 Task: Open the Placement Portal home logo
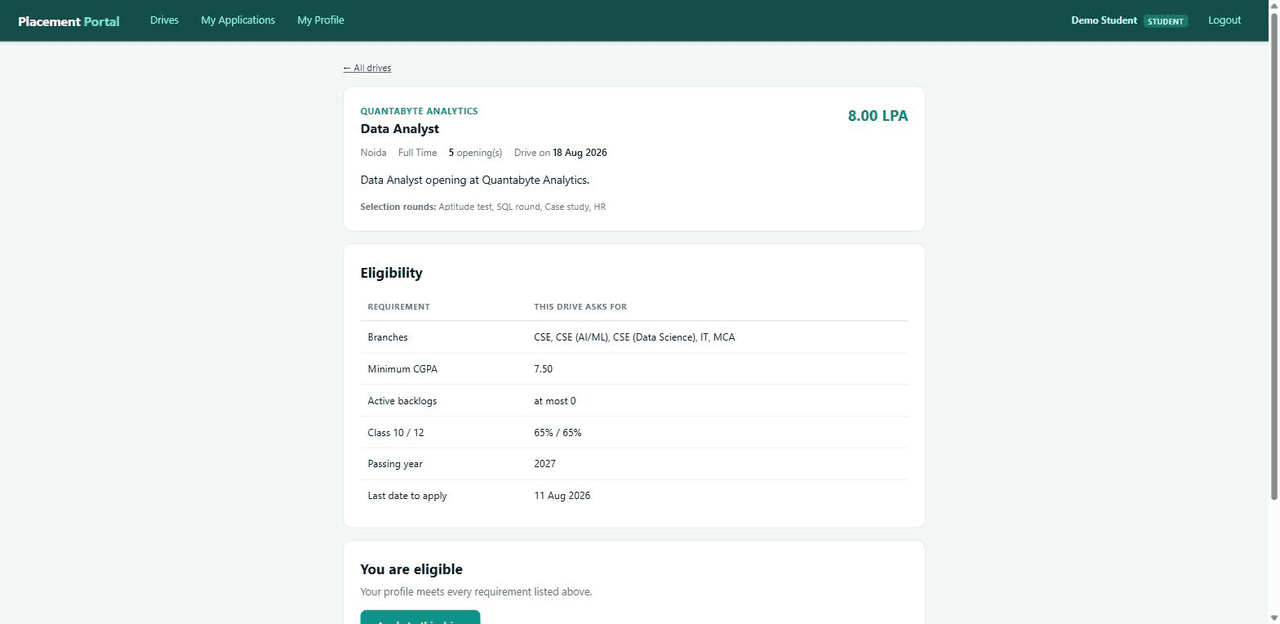click(x=68, y=21)
